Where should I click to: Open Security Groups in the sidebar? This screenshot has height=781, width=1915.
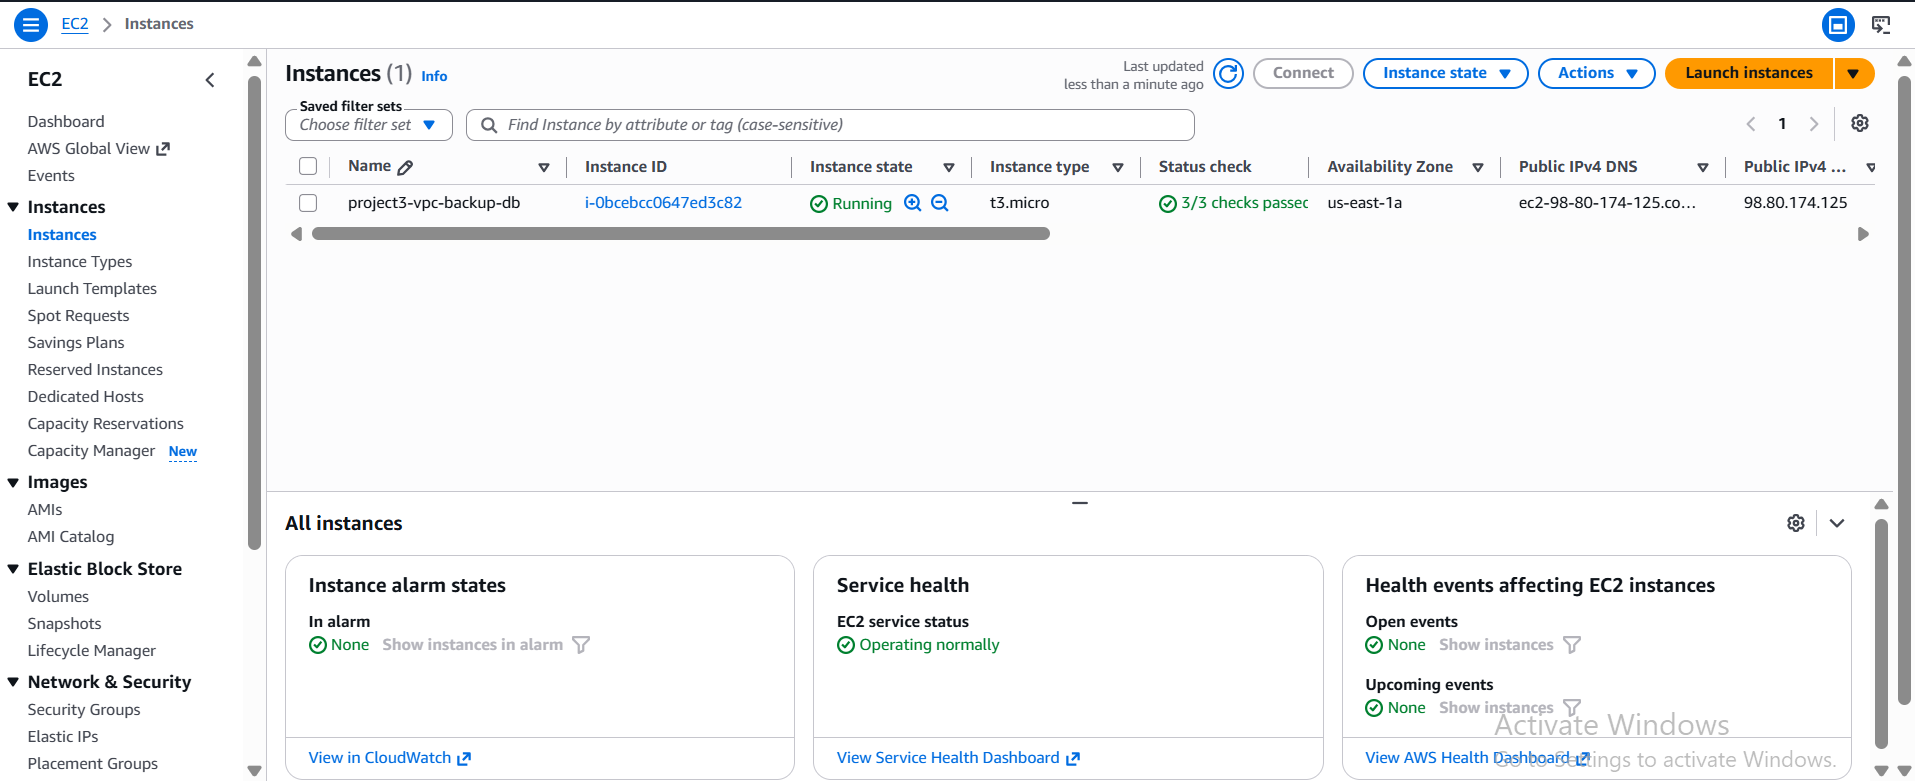[x=84, y=710]
